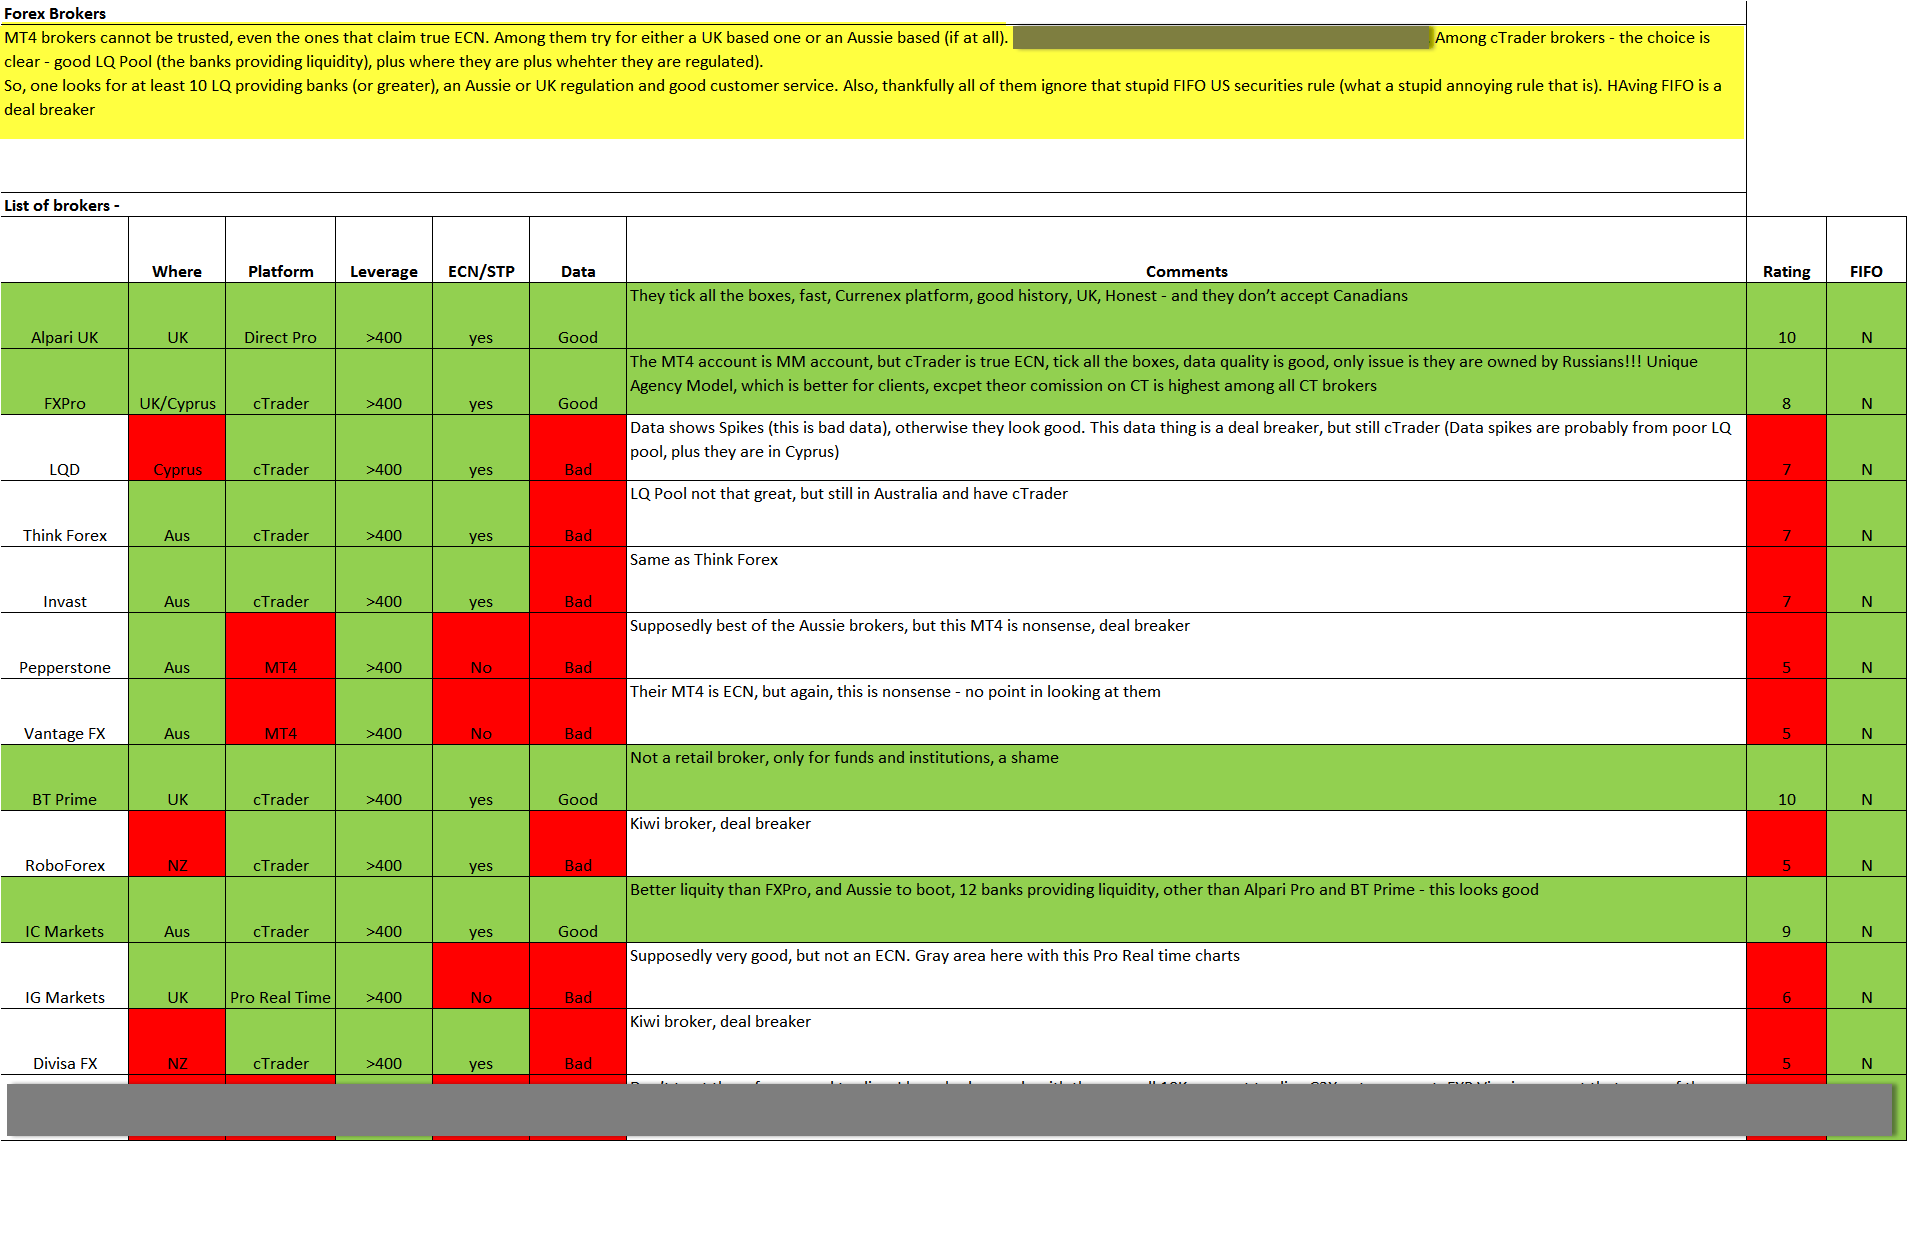Image resolution: width=1907 pixels, height=1237 pixels.
Task: Click the "Vantage FX" broker name cell
Action: 65,712
